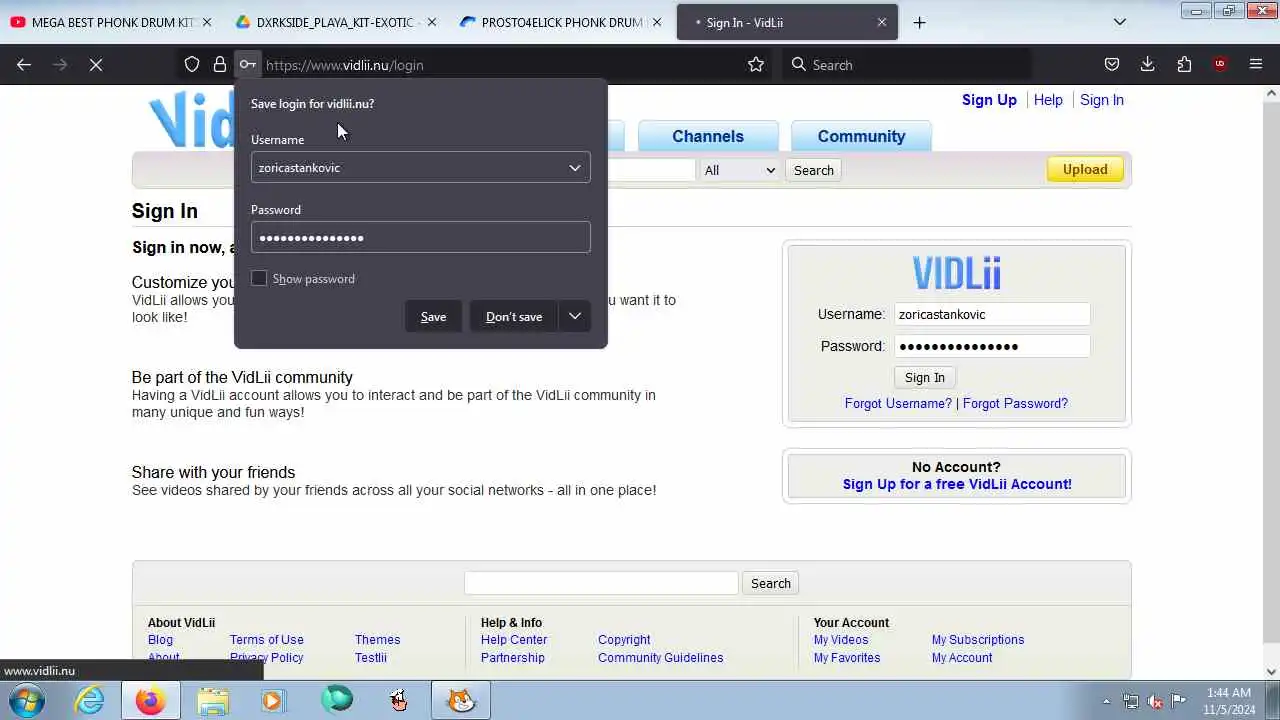Bookmark this page with the star icon
This screenshot has height=720, width=1280.
[x=756, y=65]
